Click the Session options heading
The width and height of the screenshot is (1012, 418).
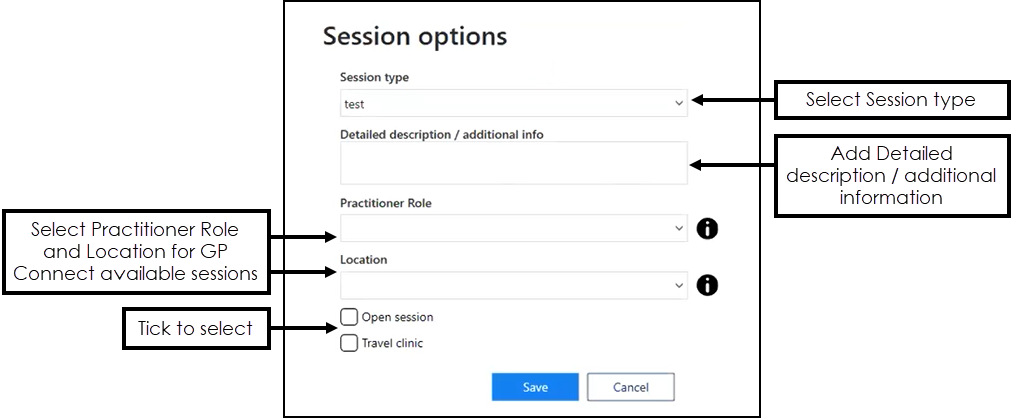coord(415,36)
